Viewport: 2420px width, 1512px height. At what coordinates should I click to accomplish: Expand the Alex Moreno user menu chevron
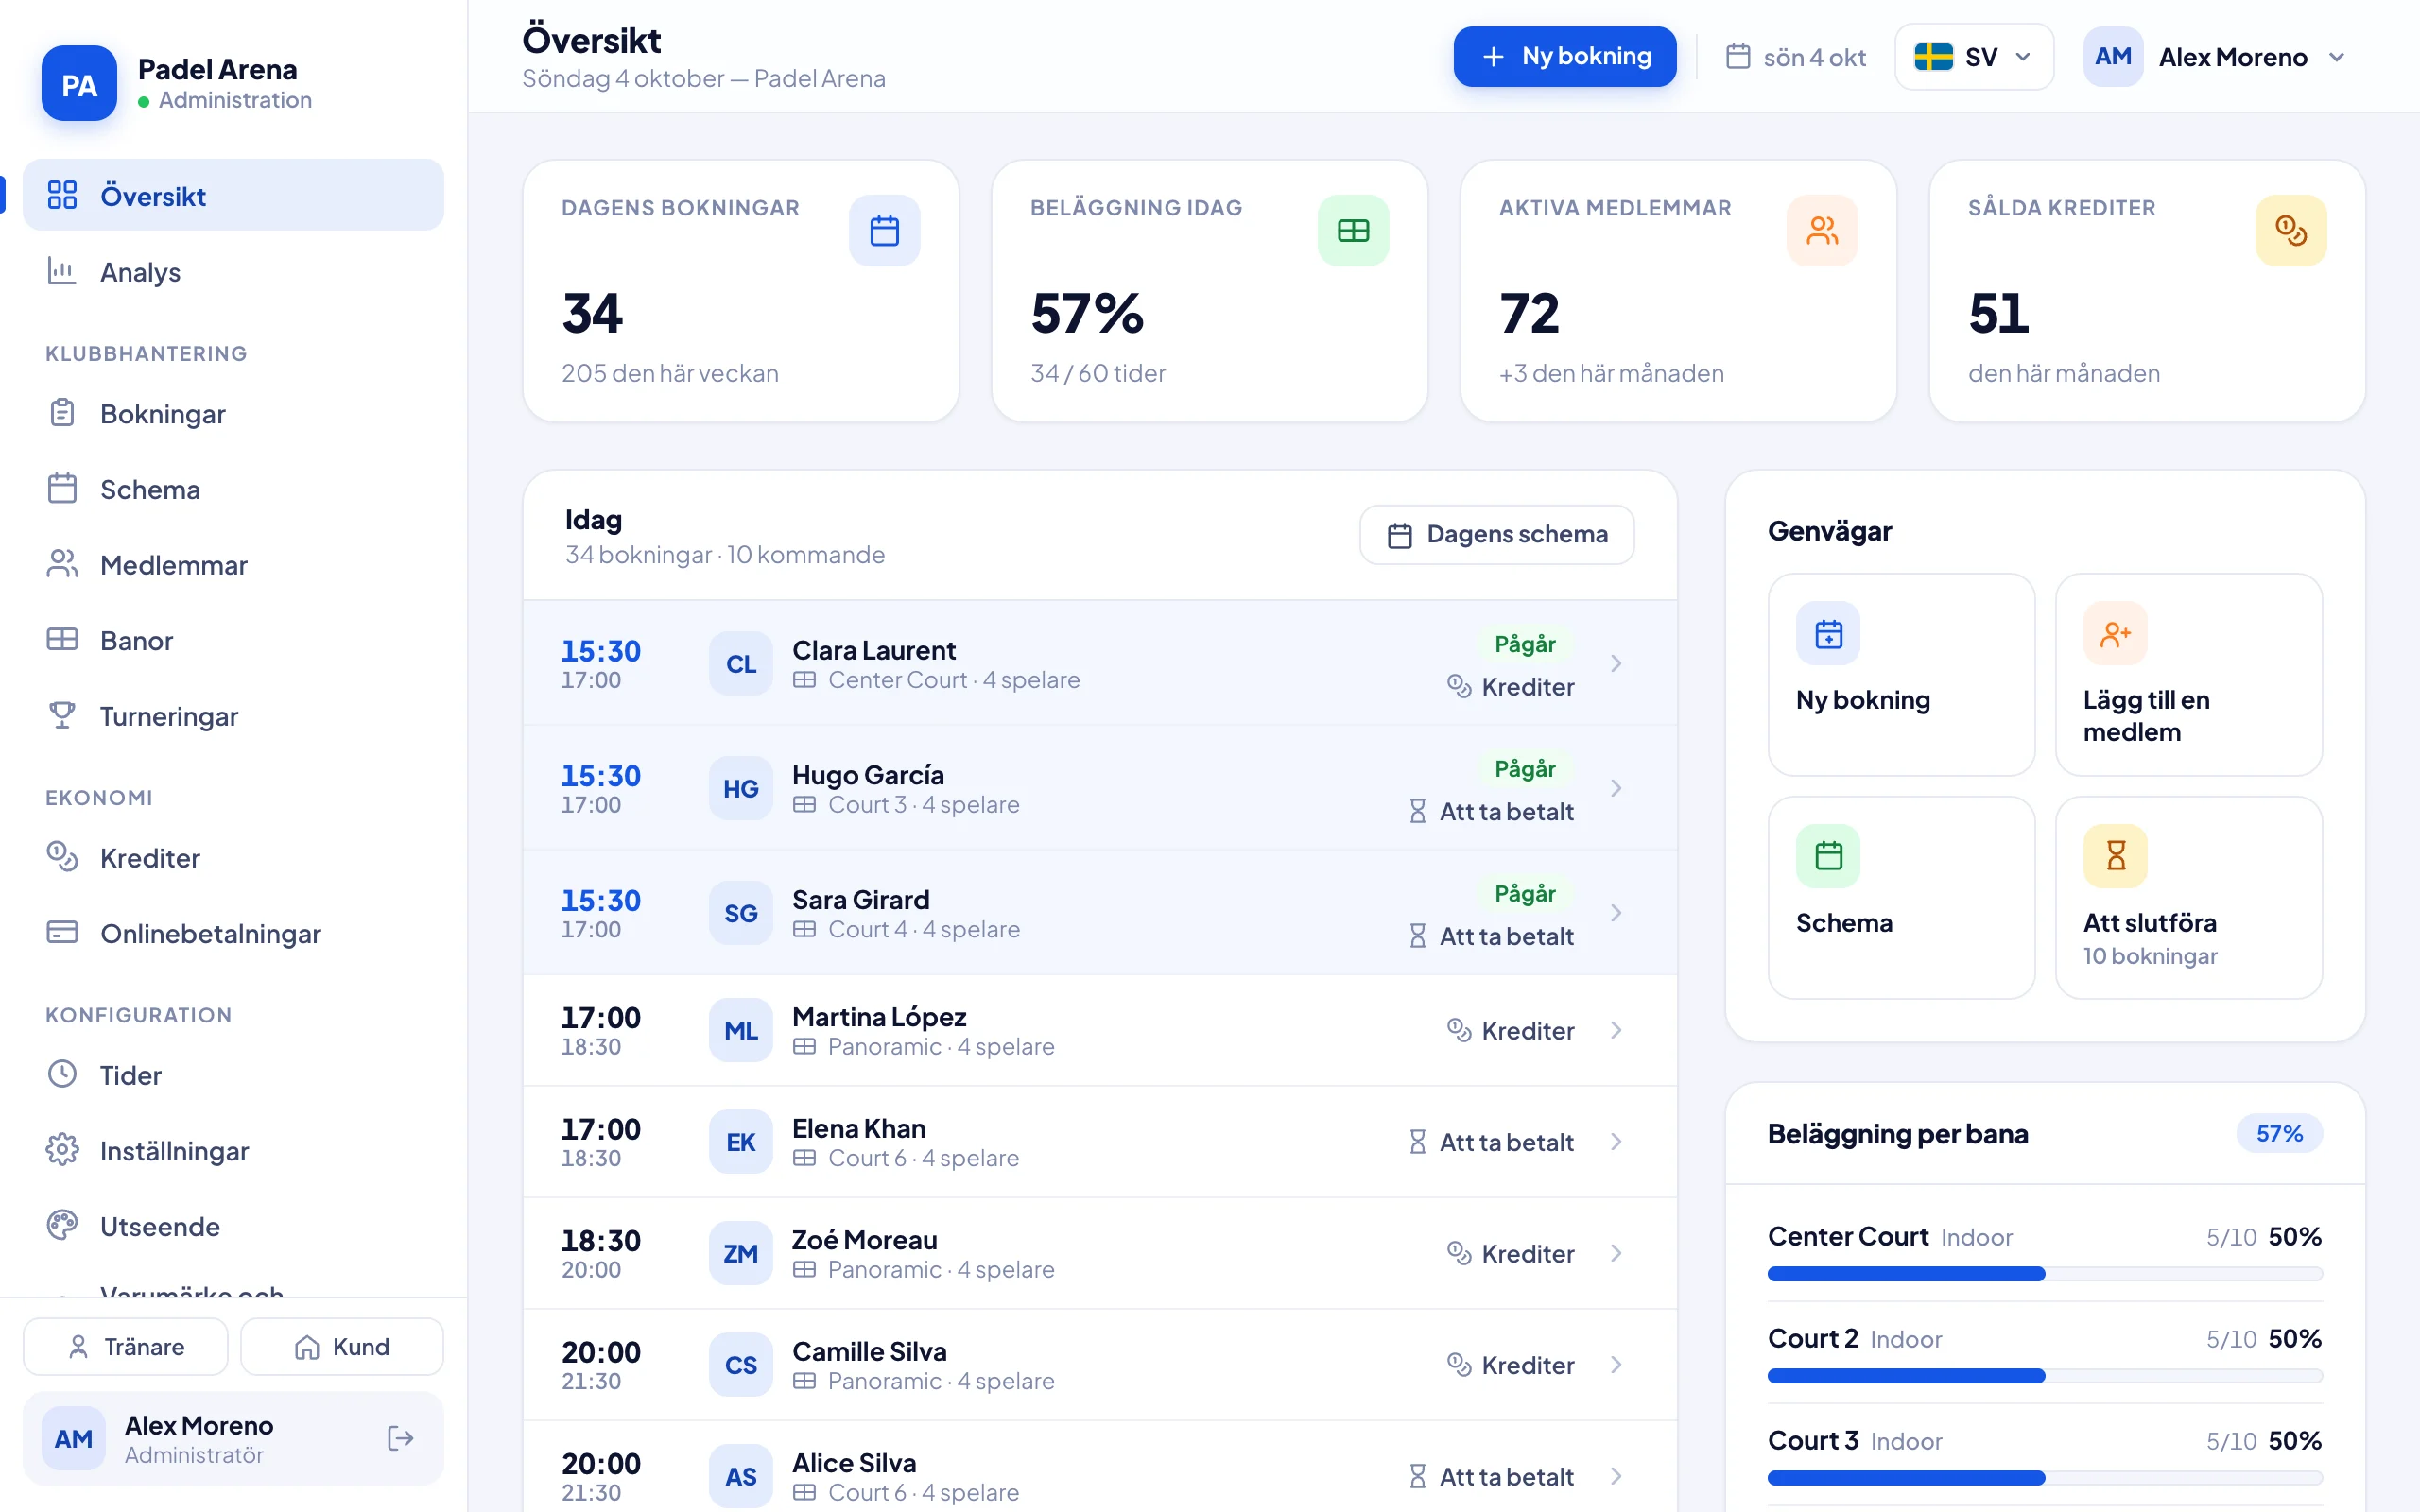click(x=2336, y=57)
